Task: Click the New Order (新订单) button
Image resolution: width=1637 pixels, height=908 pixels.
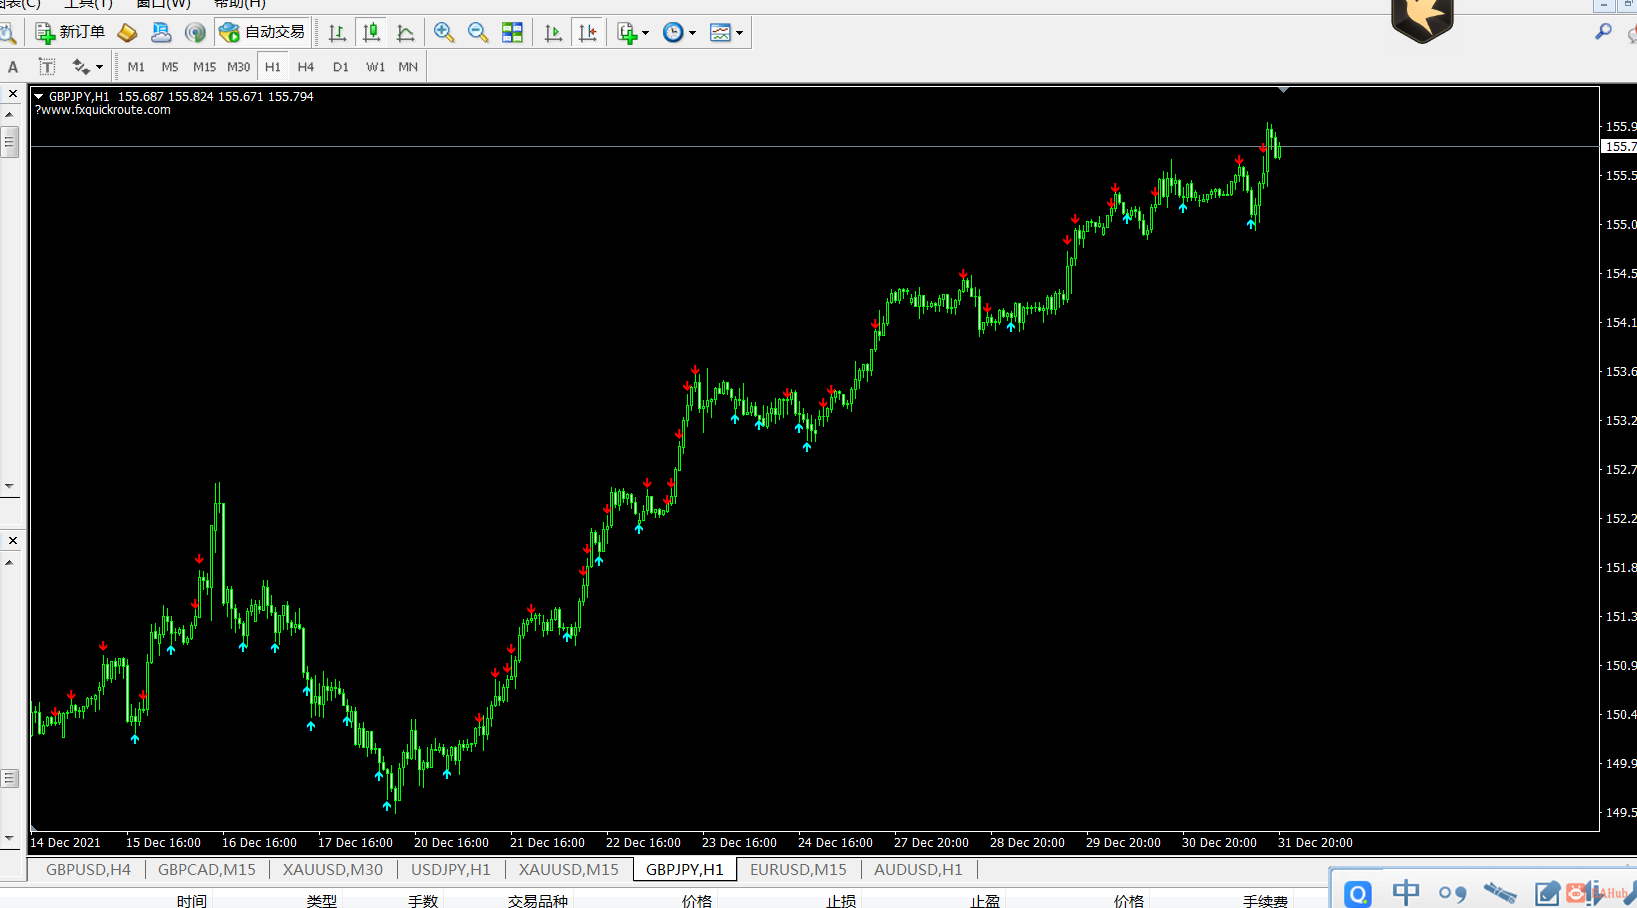Action: click(69, 32)
